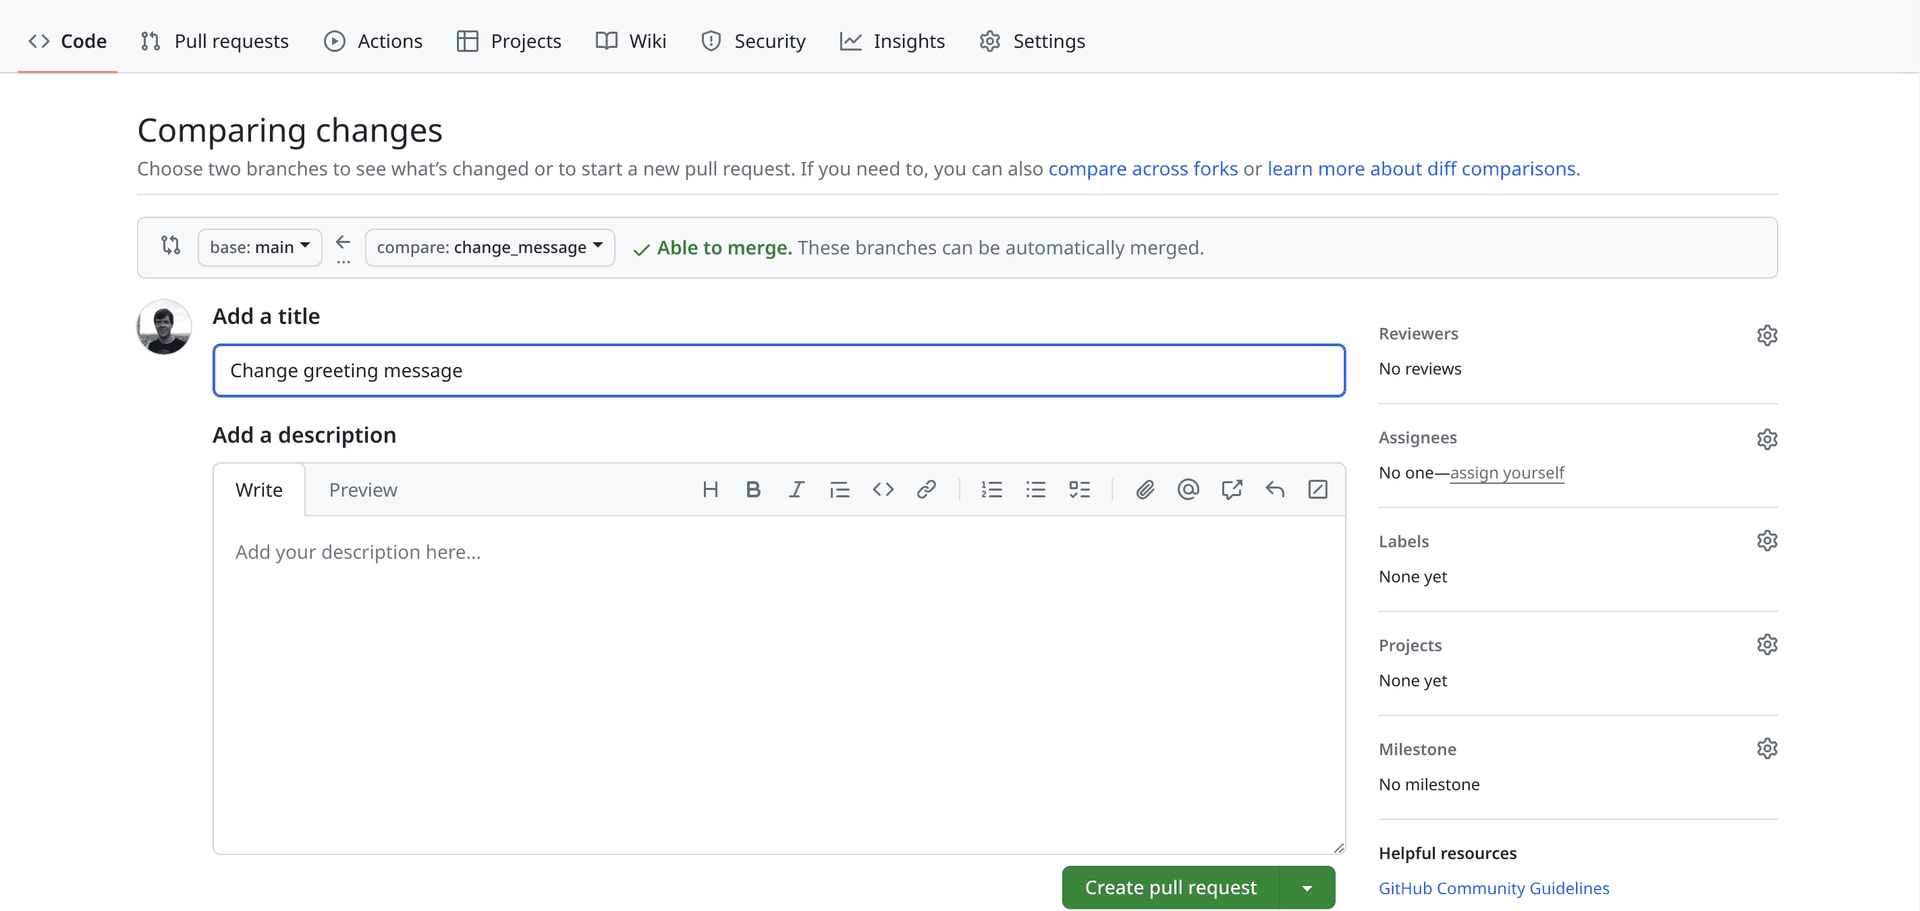Screen dimensions: 1920x911
Task: Open Labels gear settings
Action: (x=1767, y=541)
